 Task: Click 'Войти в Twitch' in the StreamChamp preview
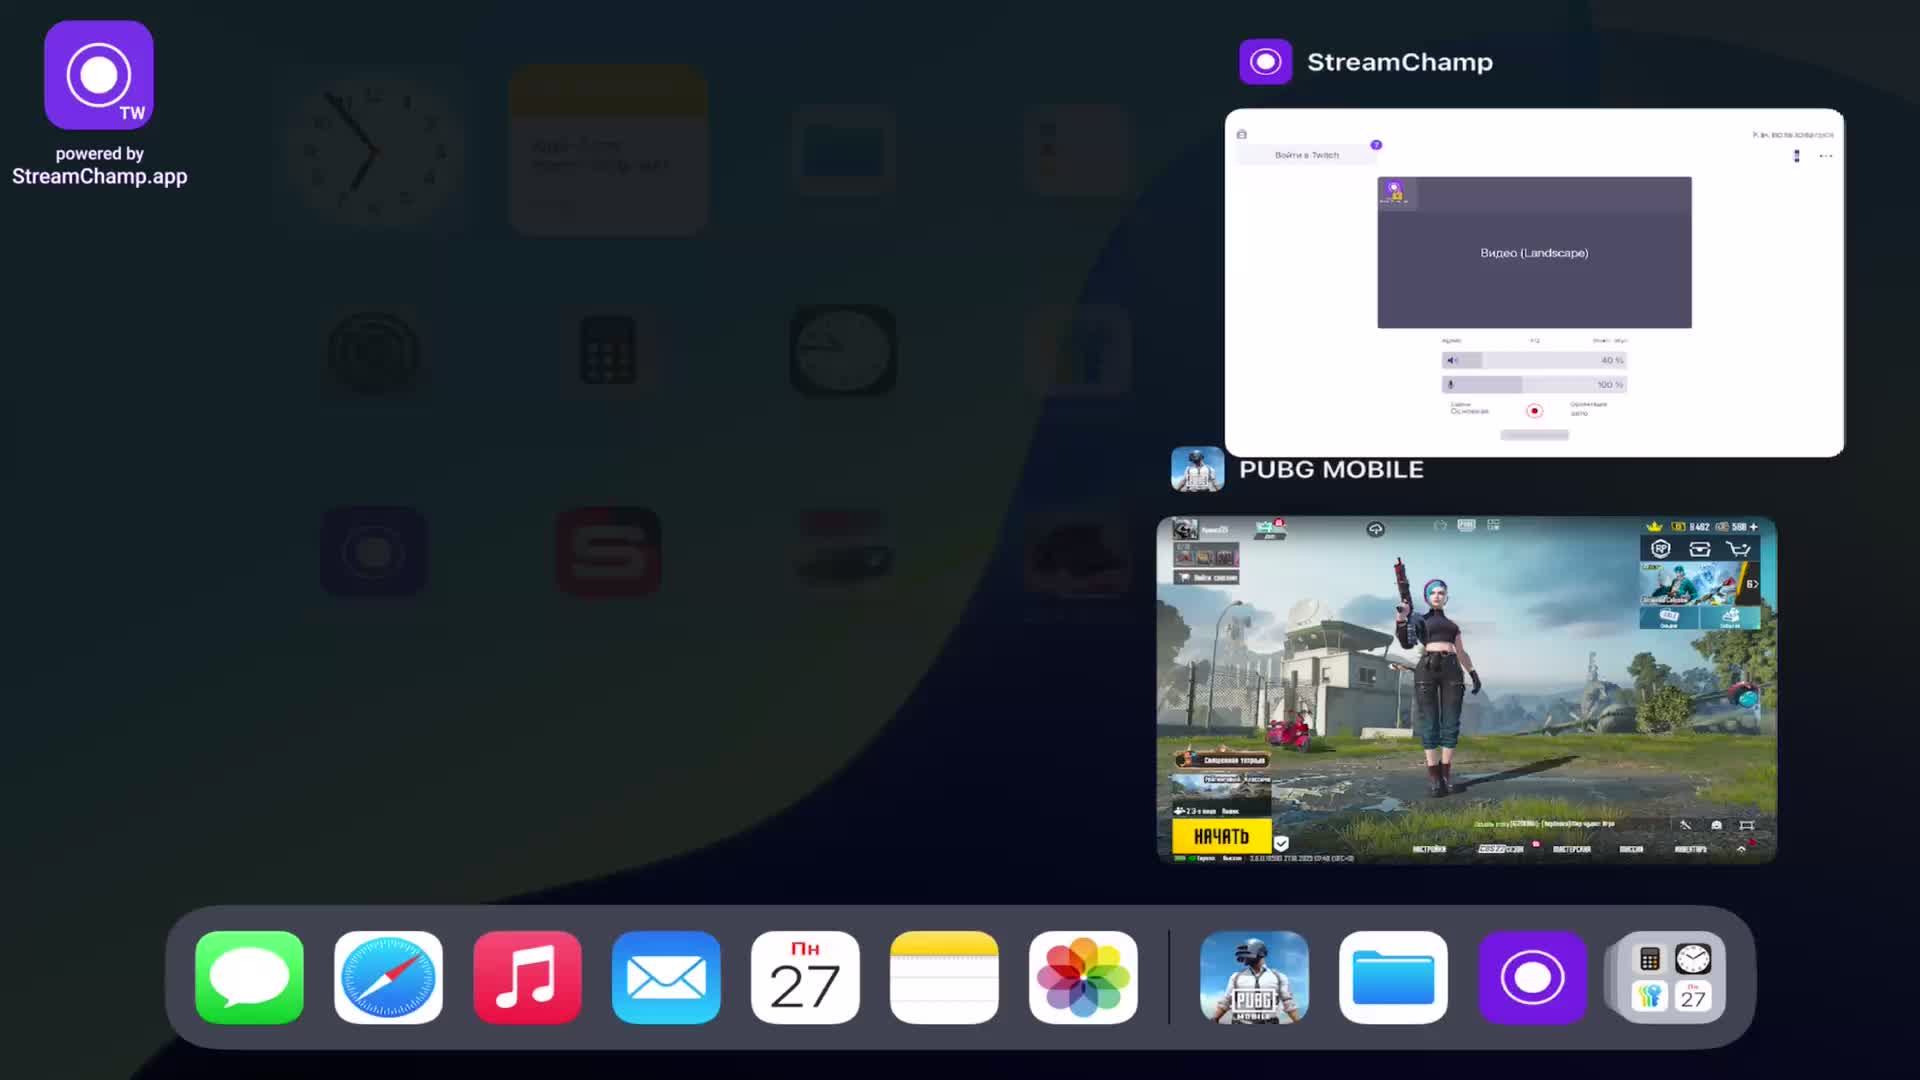pyautogui.click(x=1306, y=155)
